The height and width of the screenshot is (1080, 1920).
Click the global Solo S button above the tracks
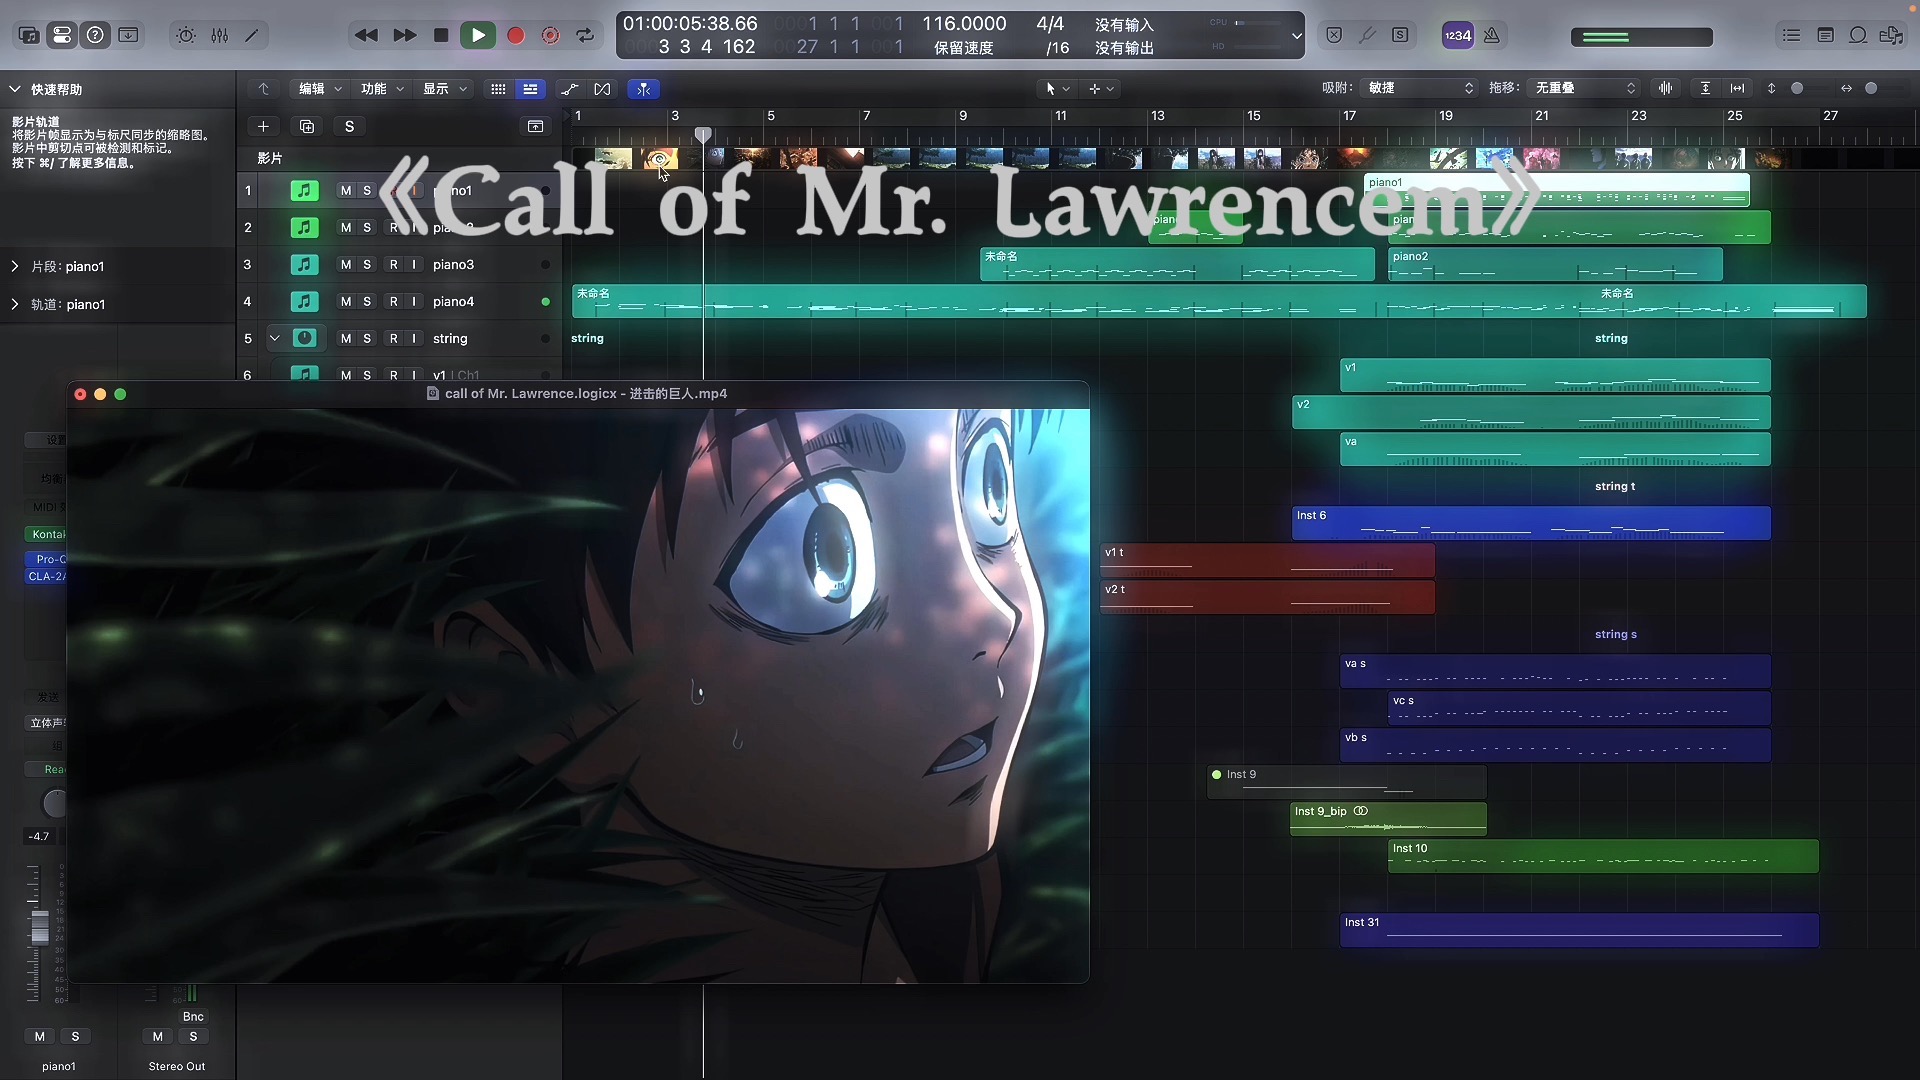(349, 127)
